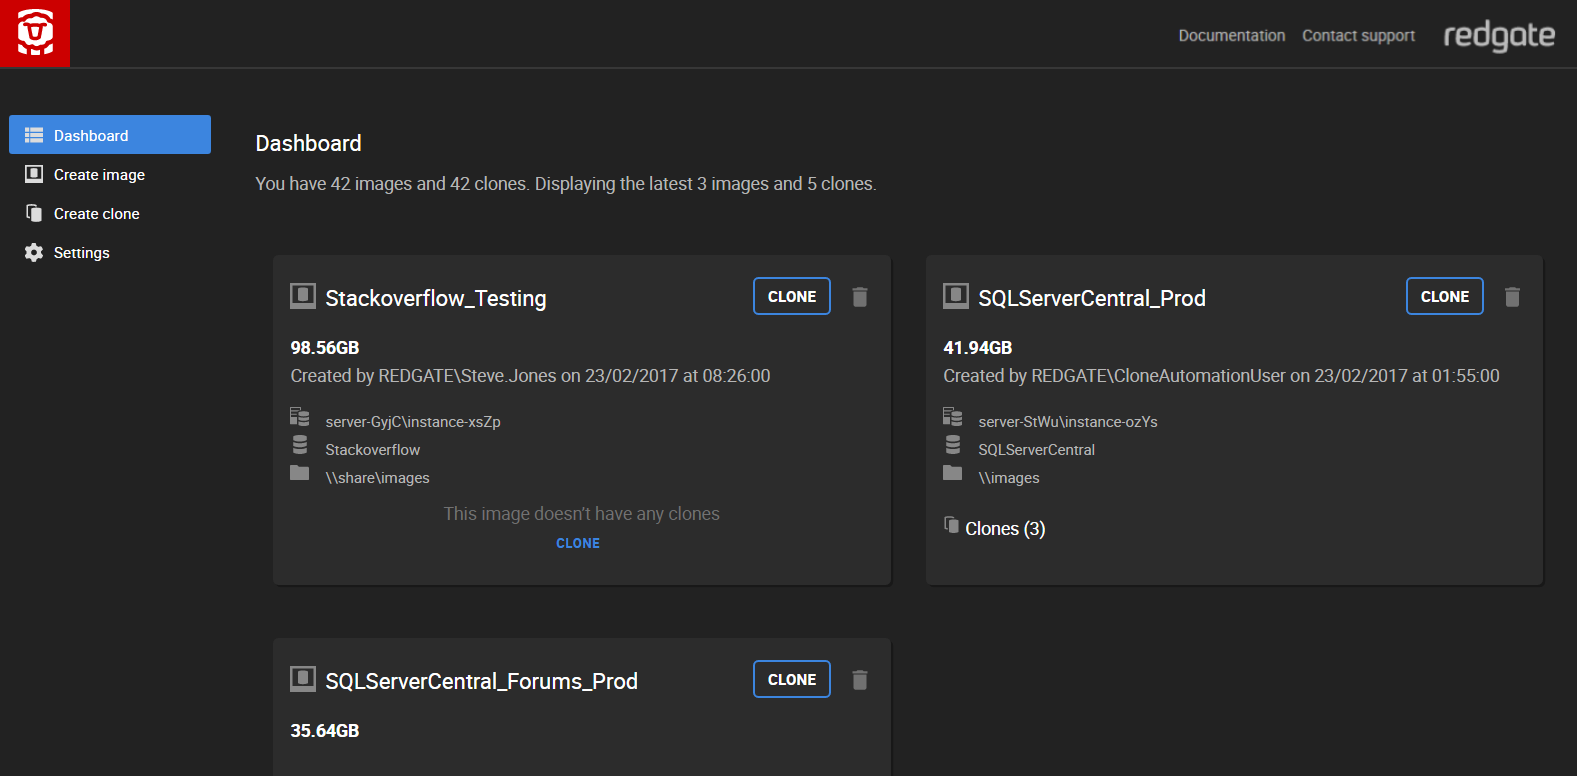Open the Contact support link
Viewport: 1577px width, 776px height.
(x=1358, y=35)
